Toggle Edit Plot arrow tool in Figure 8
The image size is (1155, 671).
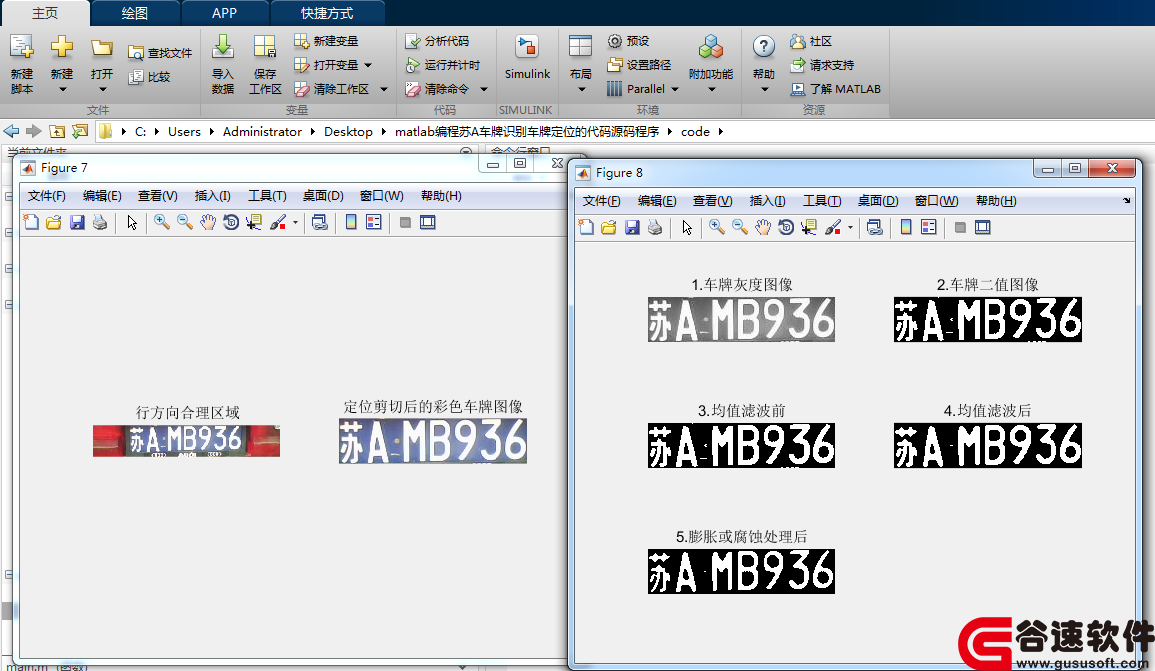[x=687, y=228]
